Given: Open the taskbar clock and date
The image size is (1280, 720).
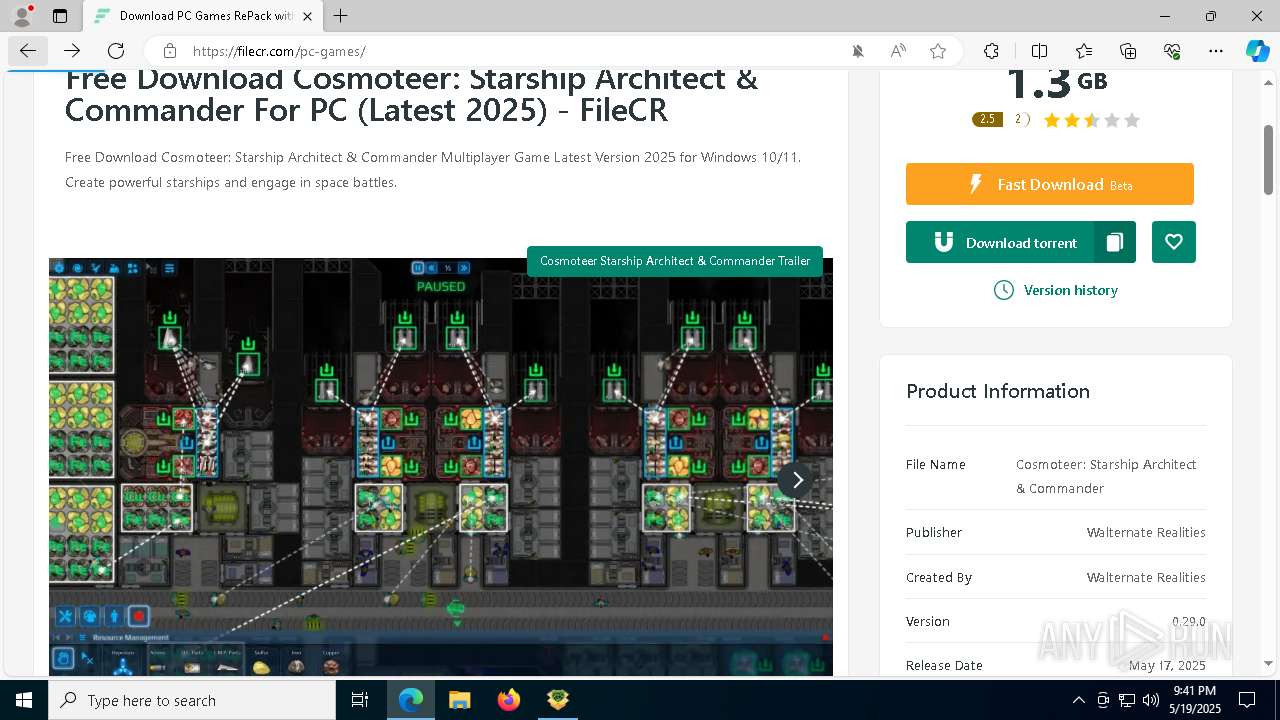Looking at the screenshot, I should [x=1194, y=700].
